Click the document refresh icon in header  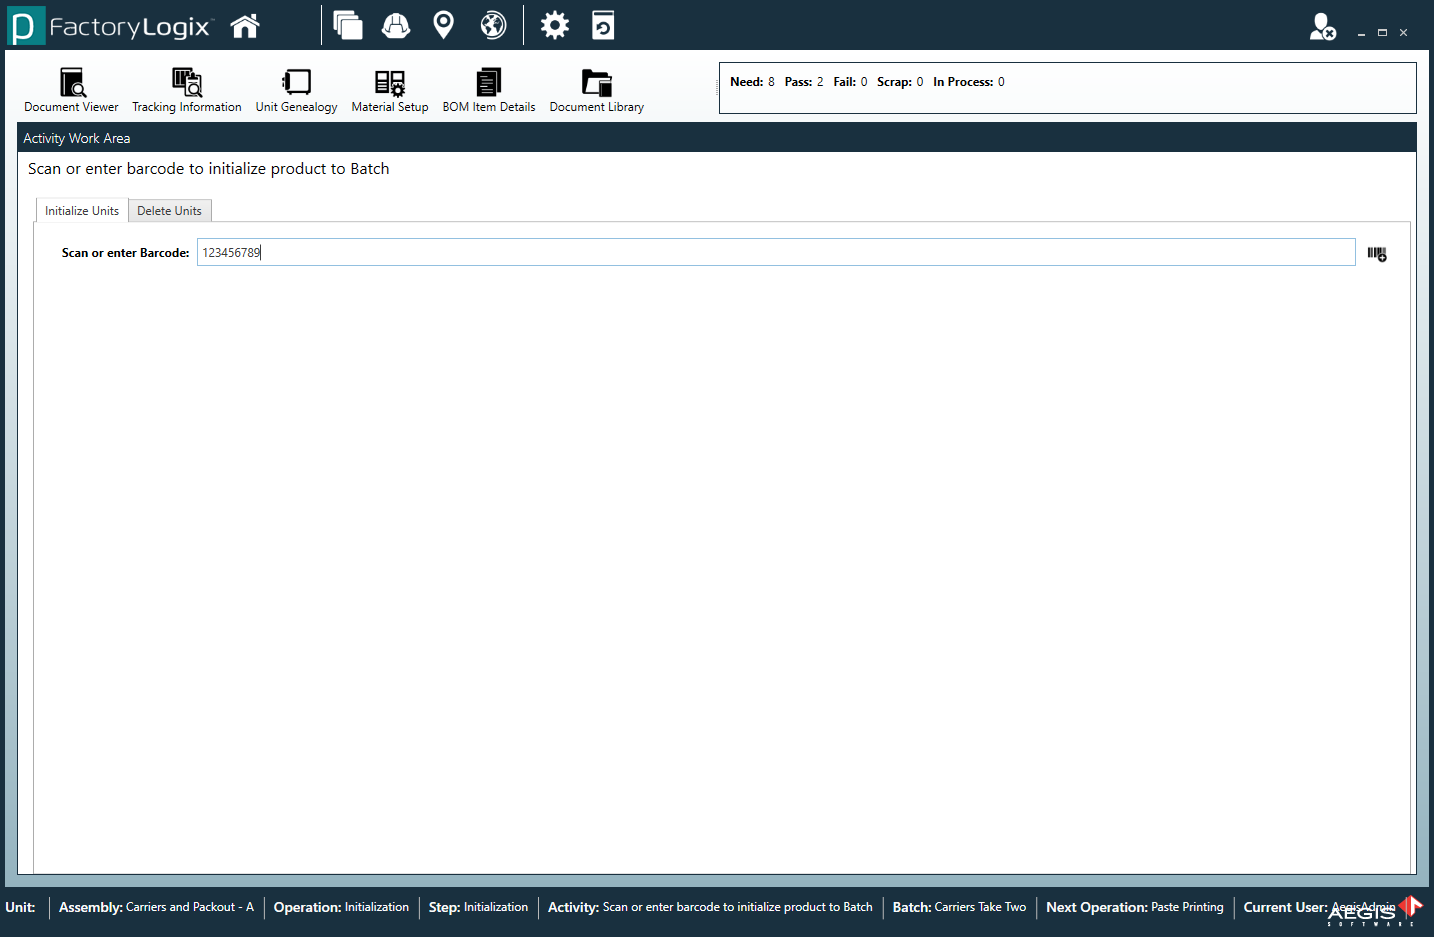(x=603, y=25)
